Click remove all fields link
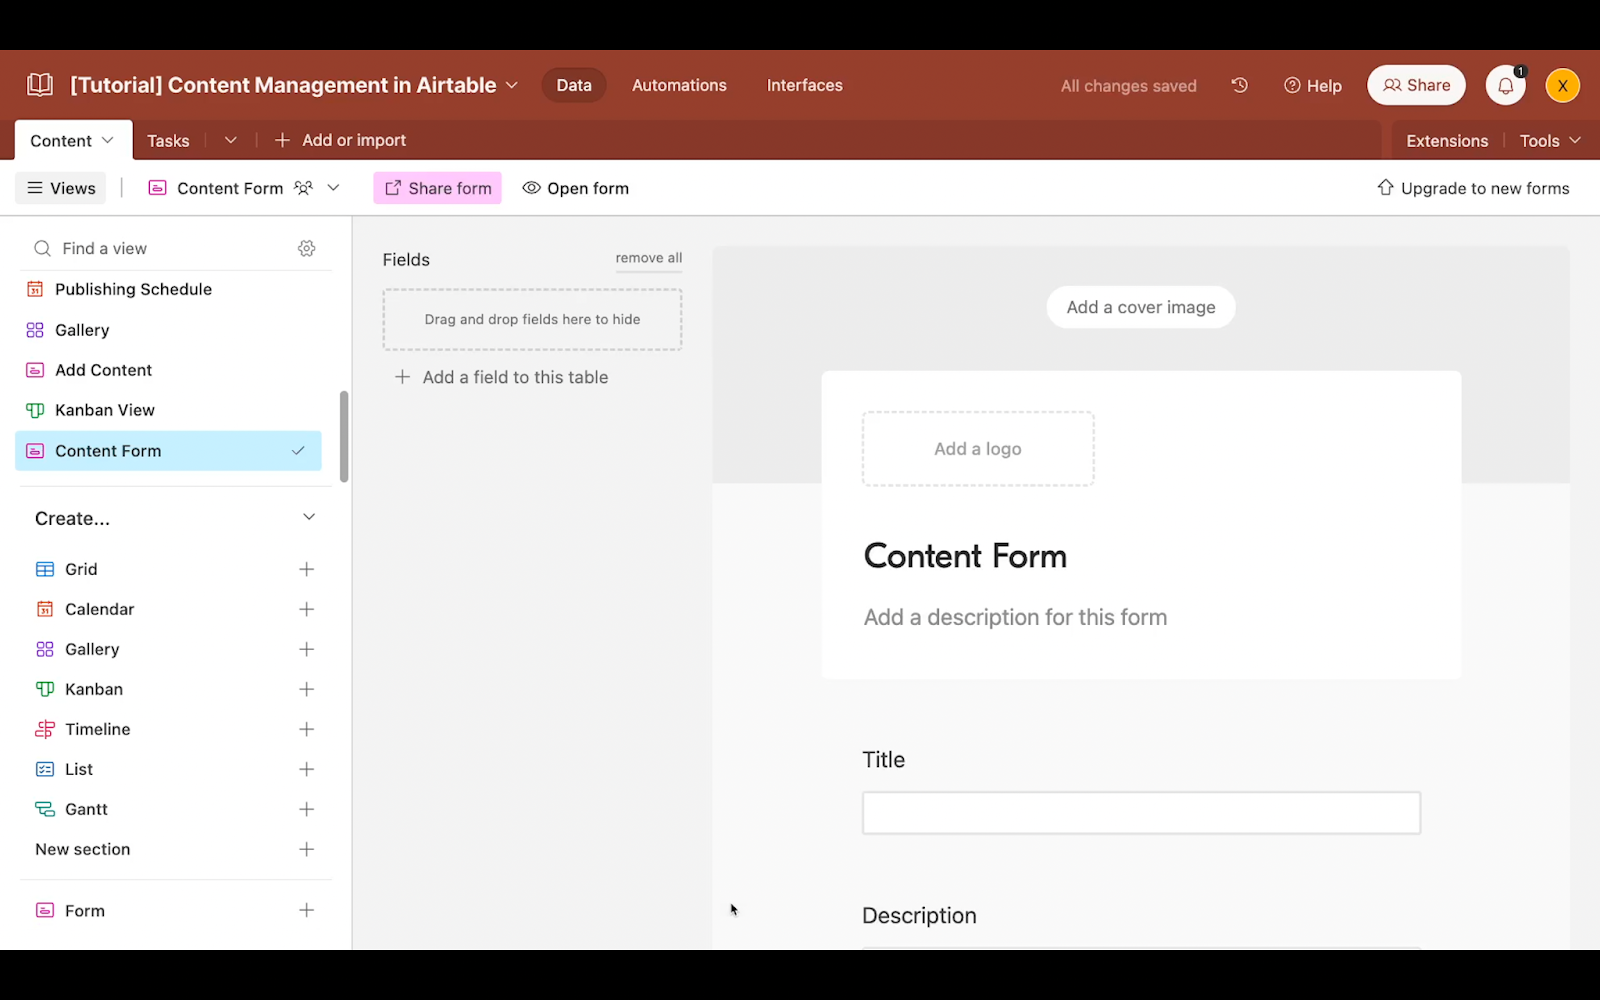Screen dimensions: 1600x1000 coord(649,258)
